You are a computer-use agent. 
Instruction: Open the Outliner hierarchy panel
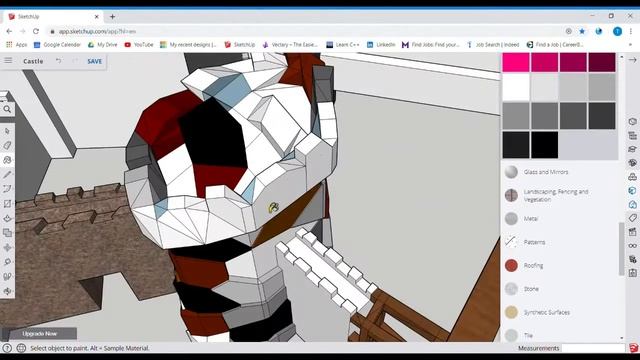tap(632, 136)
